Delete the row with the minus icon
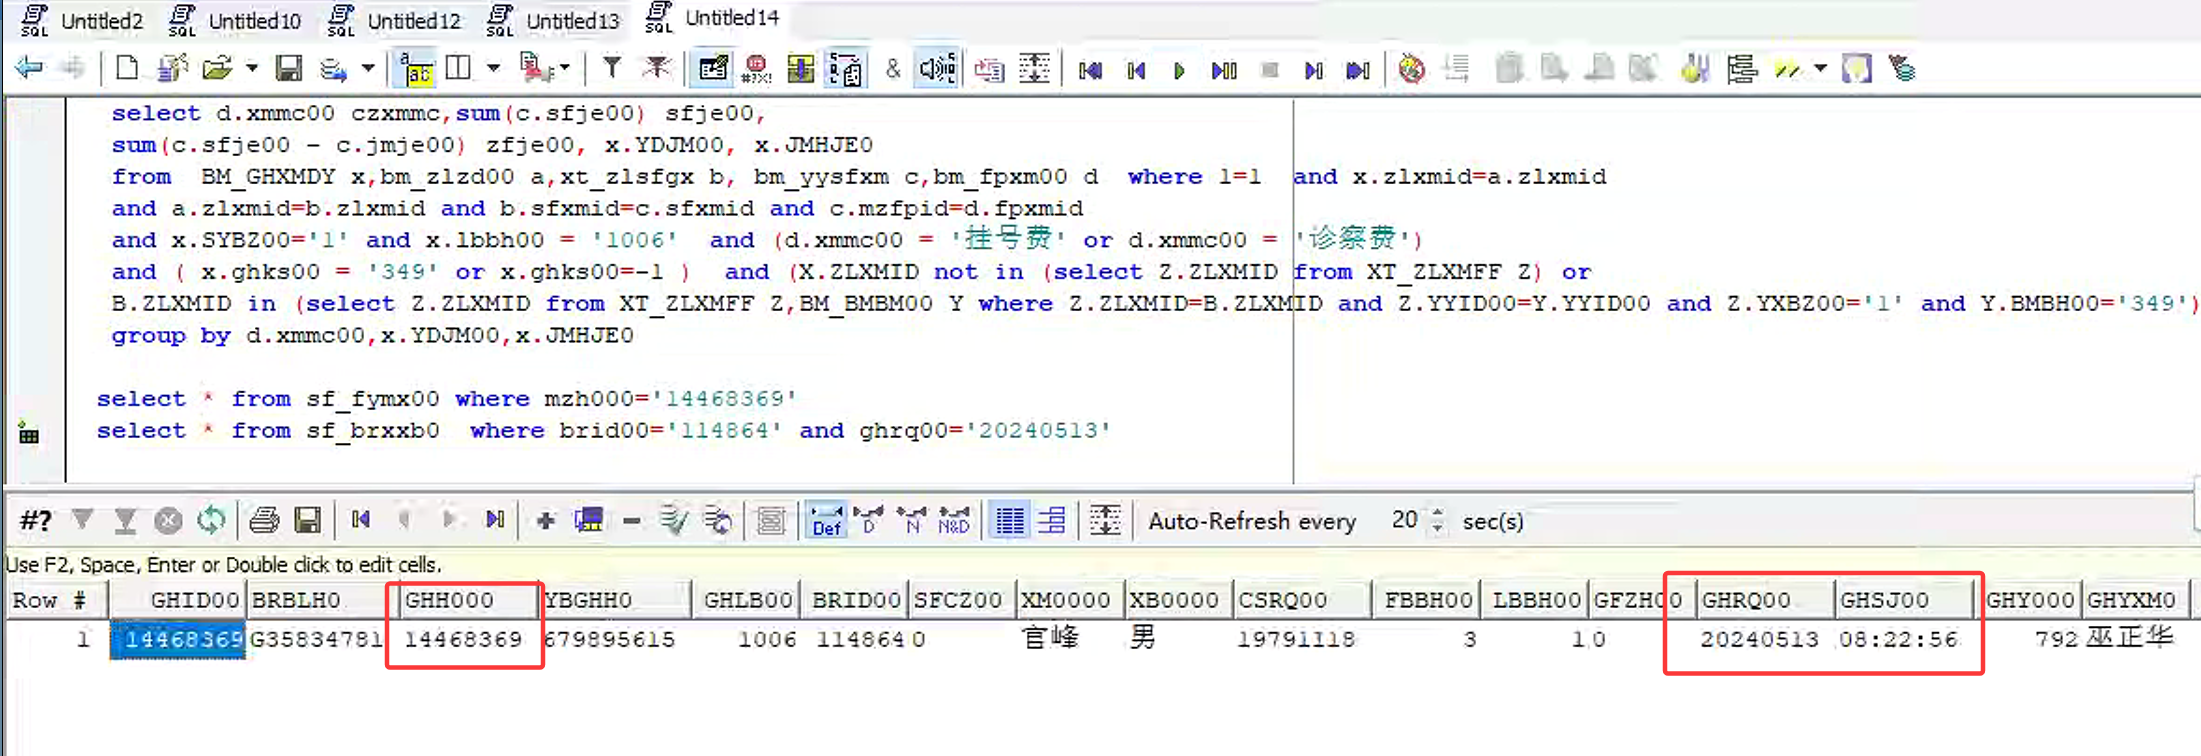Screen dimensions: 2201x756 pyautogui.click(x=631, y=521)
